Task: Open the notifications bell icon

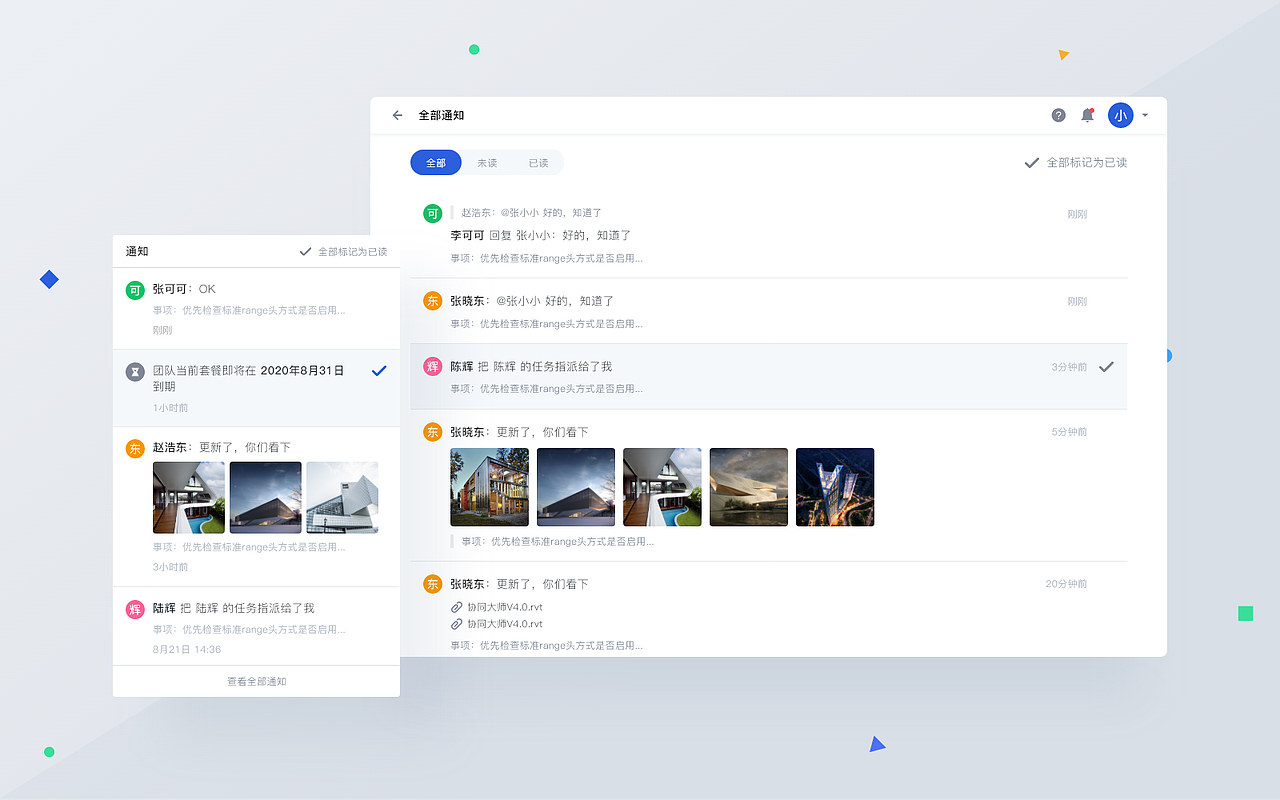Action: [1087, 115]
